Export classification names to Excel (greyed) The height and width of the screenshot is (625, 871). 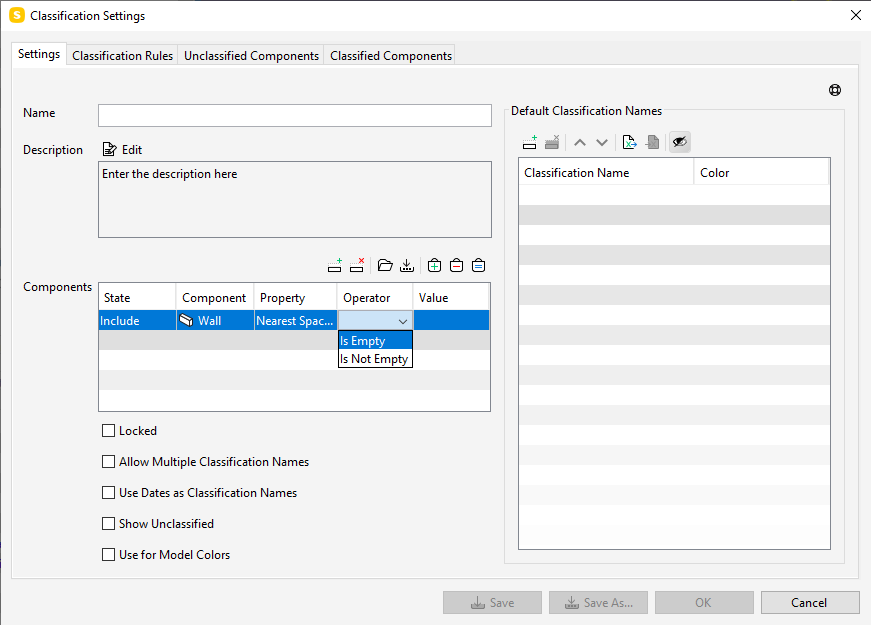coord(653,142)
